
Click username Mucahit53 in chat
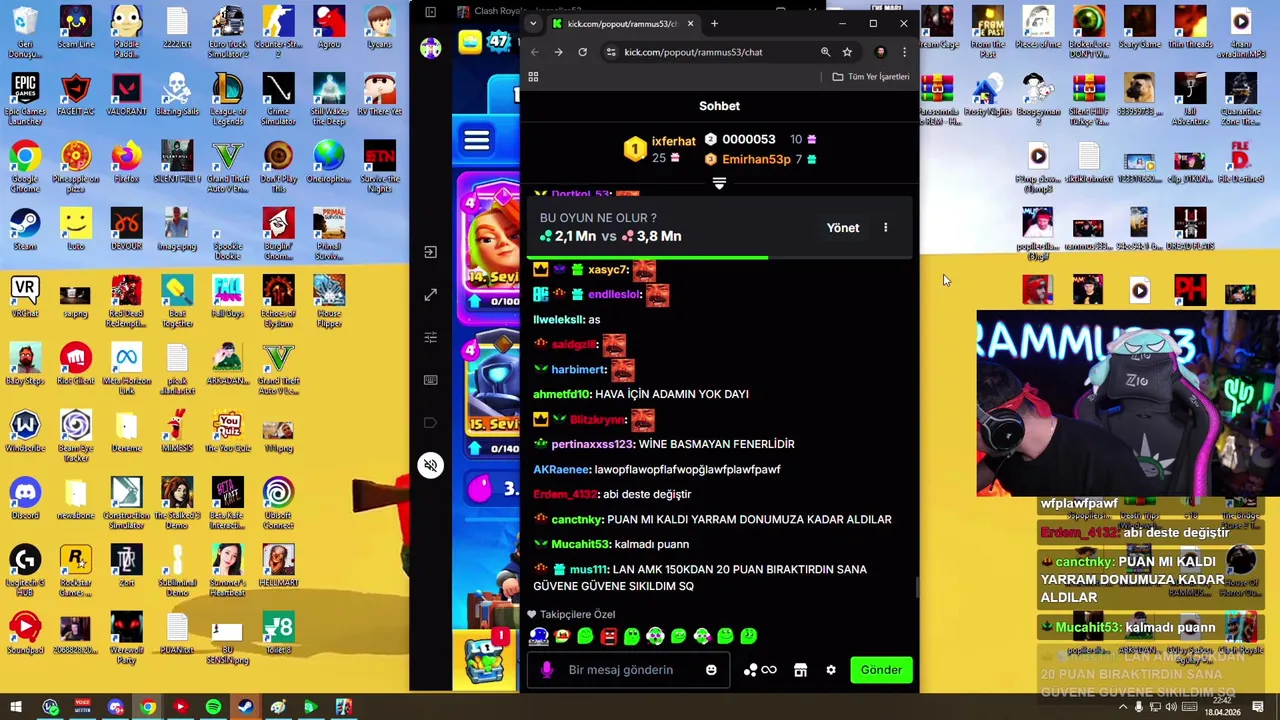point(580,544)
